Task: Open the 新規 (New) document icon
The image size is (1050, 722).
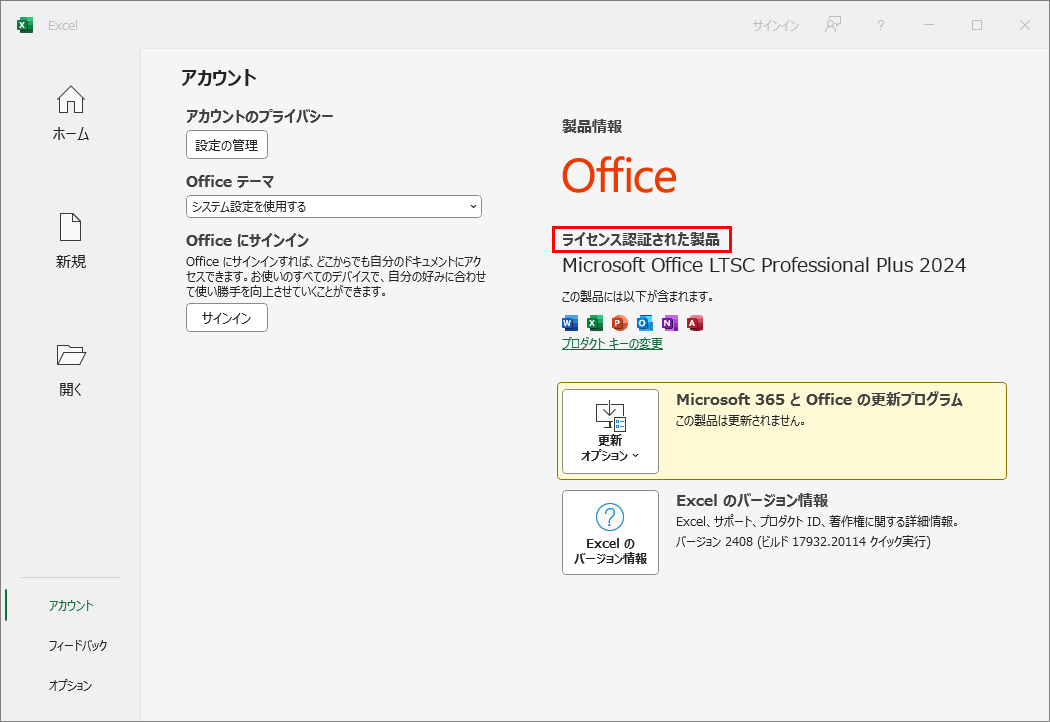Action: pyautogui.click(x=70, y=227)
